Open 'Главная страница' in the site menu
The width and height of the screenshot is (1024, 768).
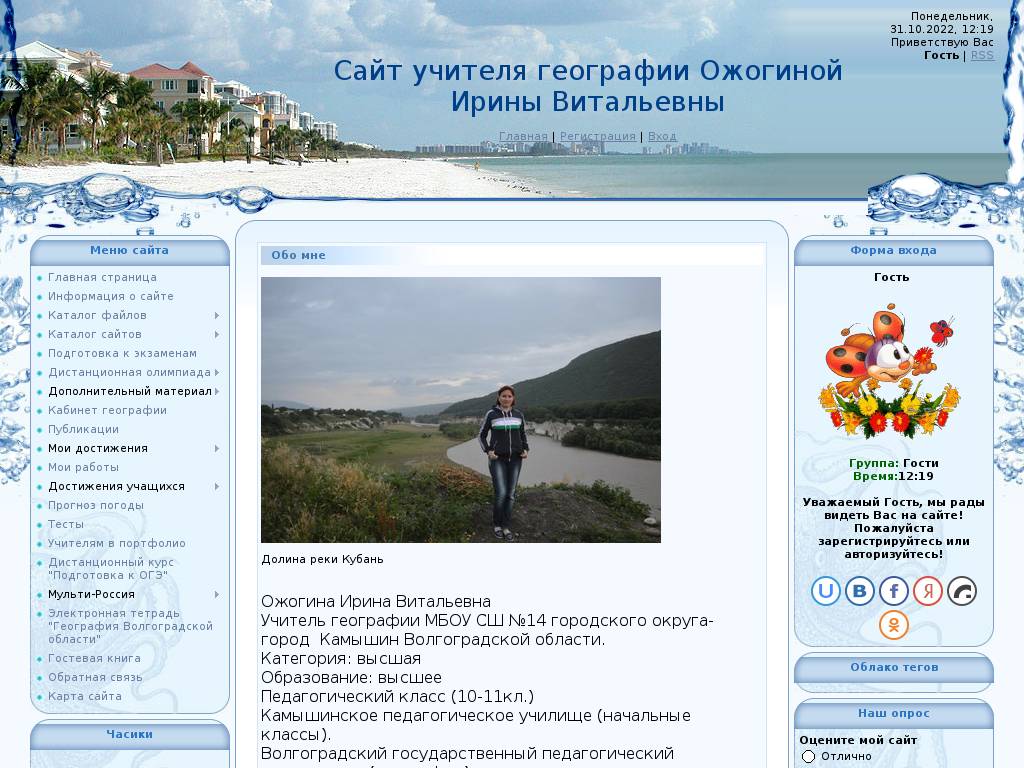tap(102, 278)
